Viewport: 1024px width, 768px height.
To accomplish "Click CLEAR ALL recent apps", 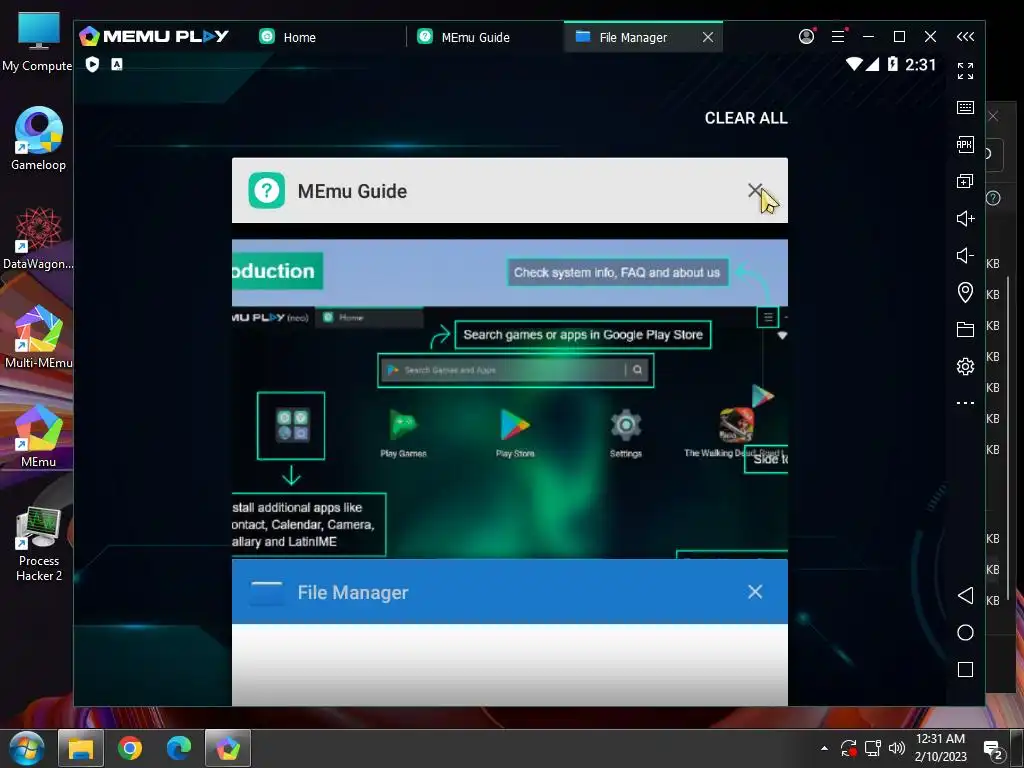I will click(746, 118).
